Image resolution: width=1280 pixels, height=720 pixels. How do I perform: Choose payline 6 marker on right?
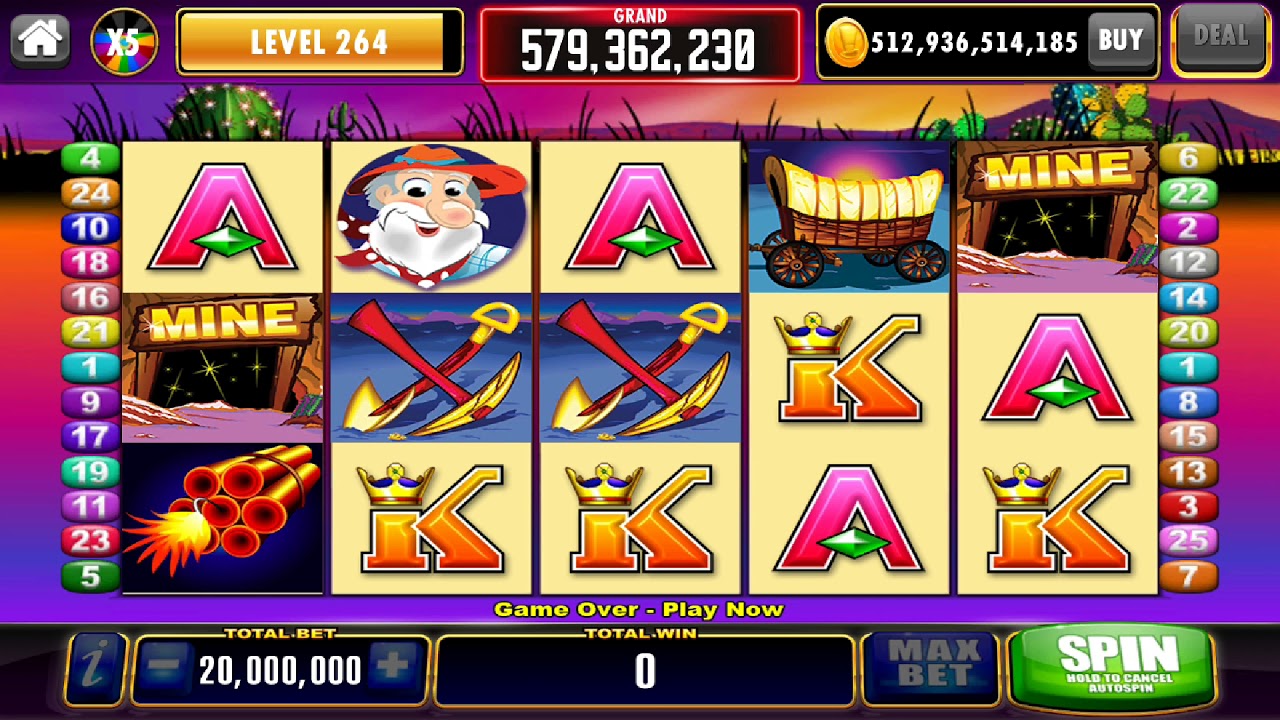1188,158
